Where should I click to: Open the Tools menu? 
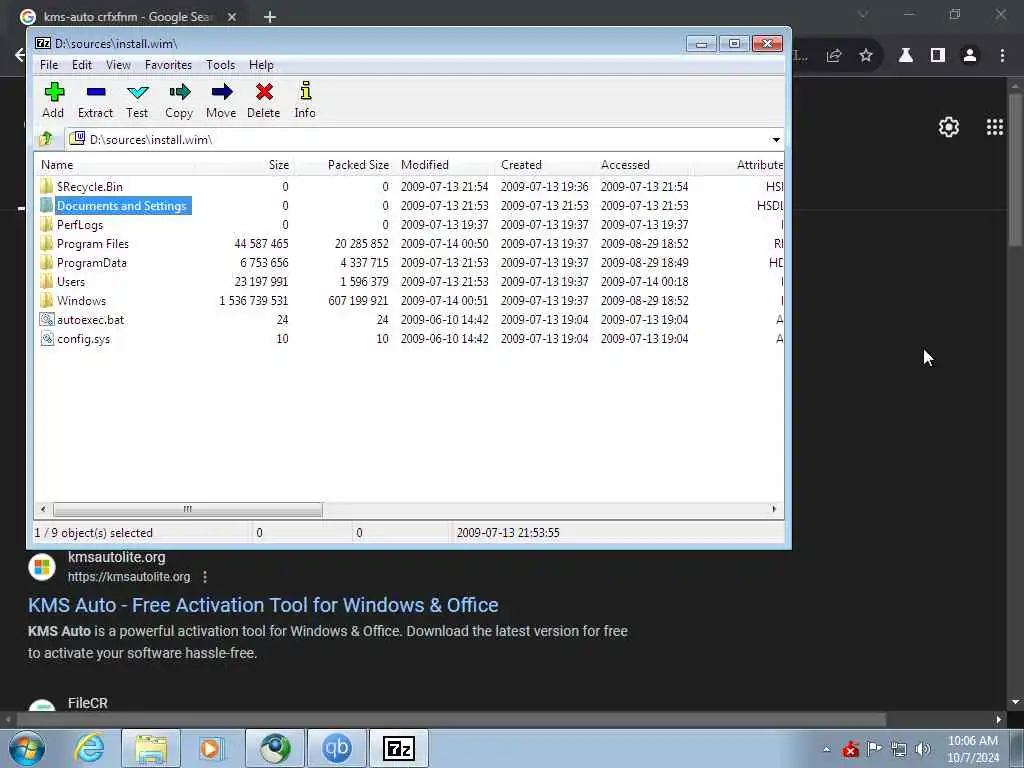[x=220, y=65]
